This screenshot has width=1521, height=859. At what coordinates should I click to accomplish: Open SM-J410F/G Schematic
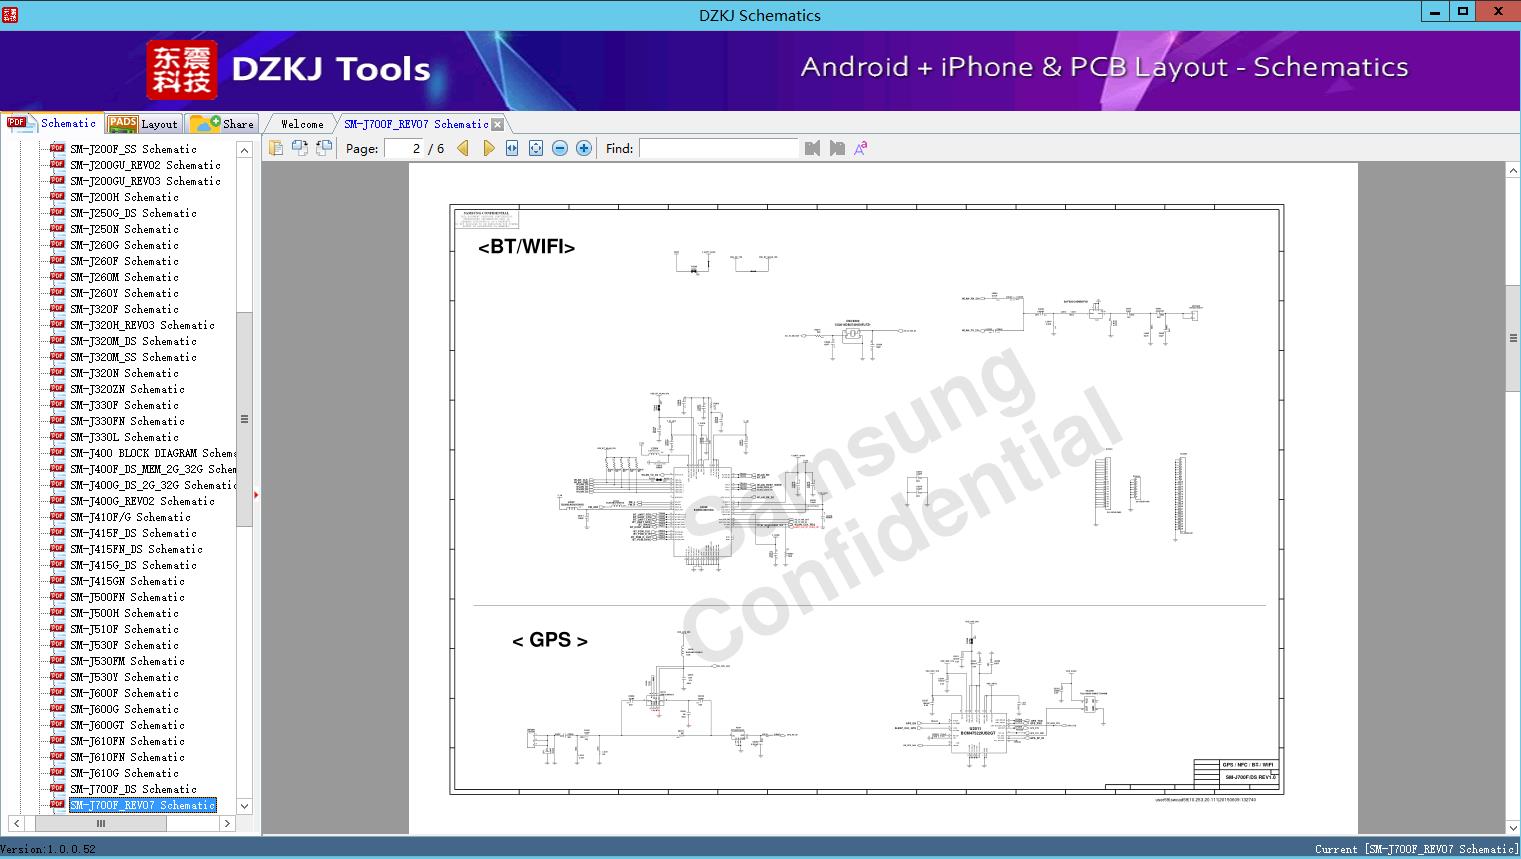[x=130, y=517]
